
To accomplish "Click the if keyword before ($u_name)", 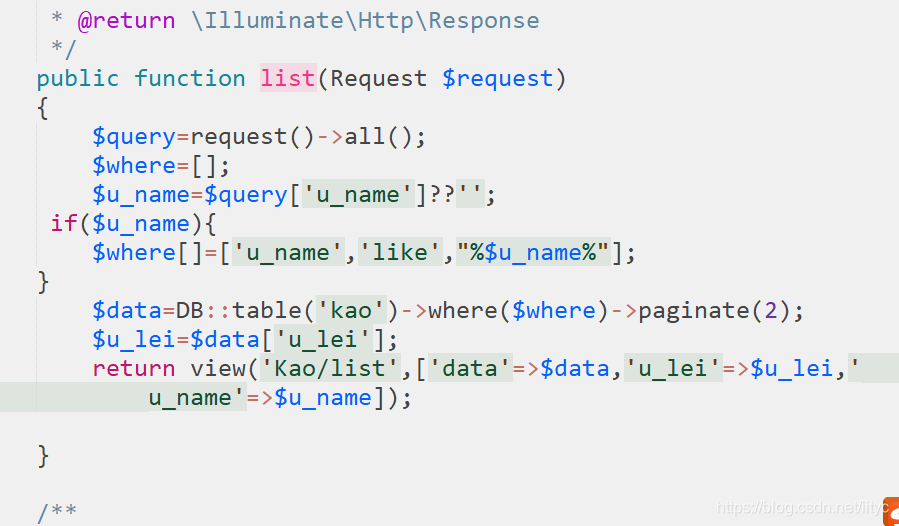I will point(64,223).
